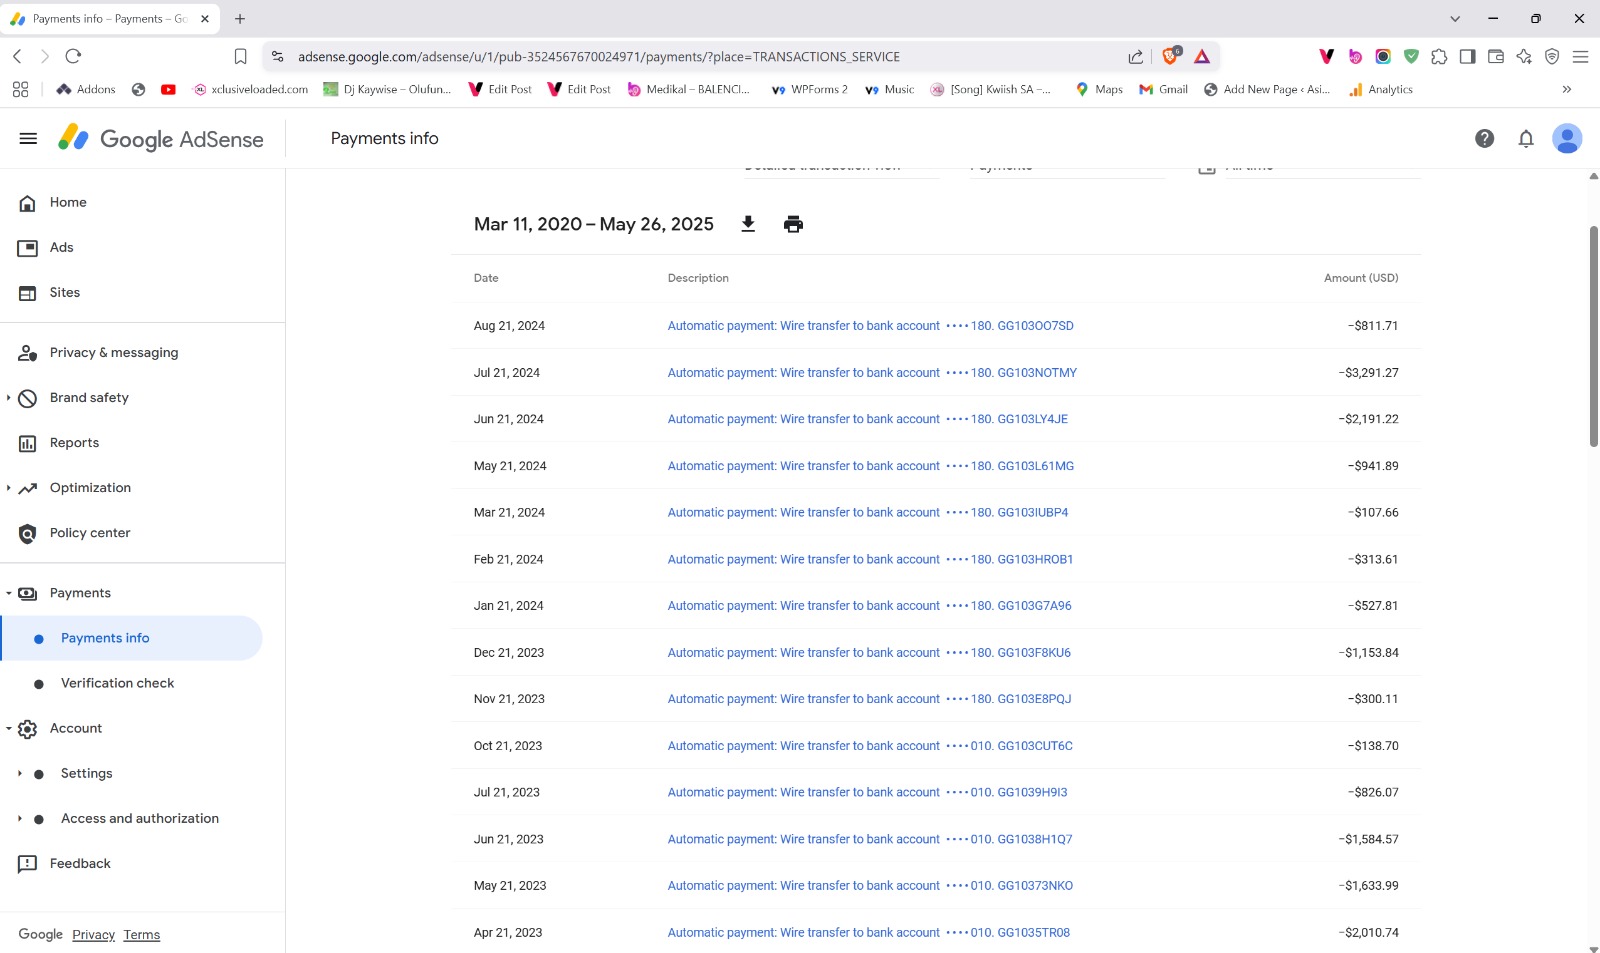Open Verification check page
1600x953 pixels.
click(117, 683)
